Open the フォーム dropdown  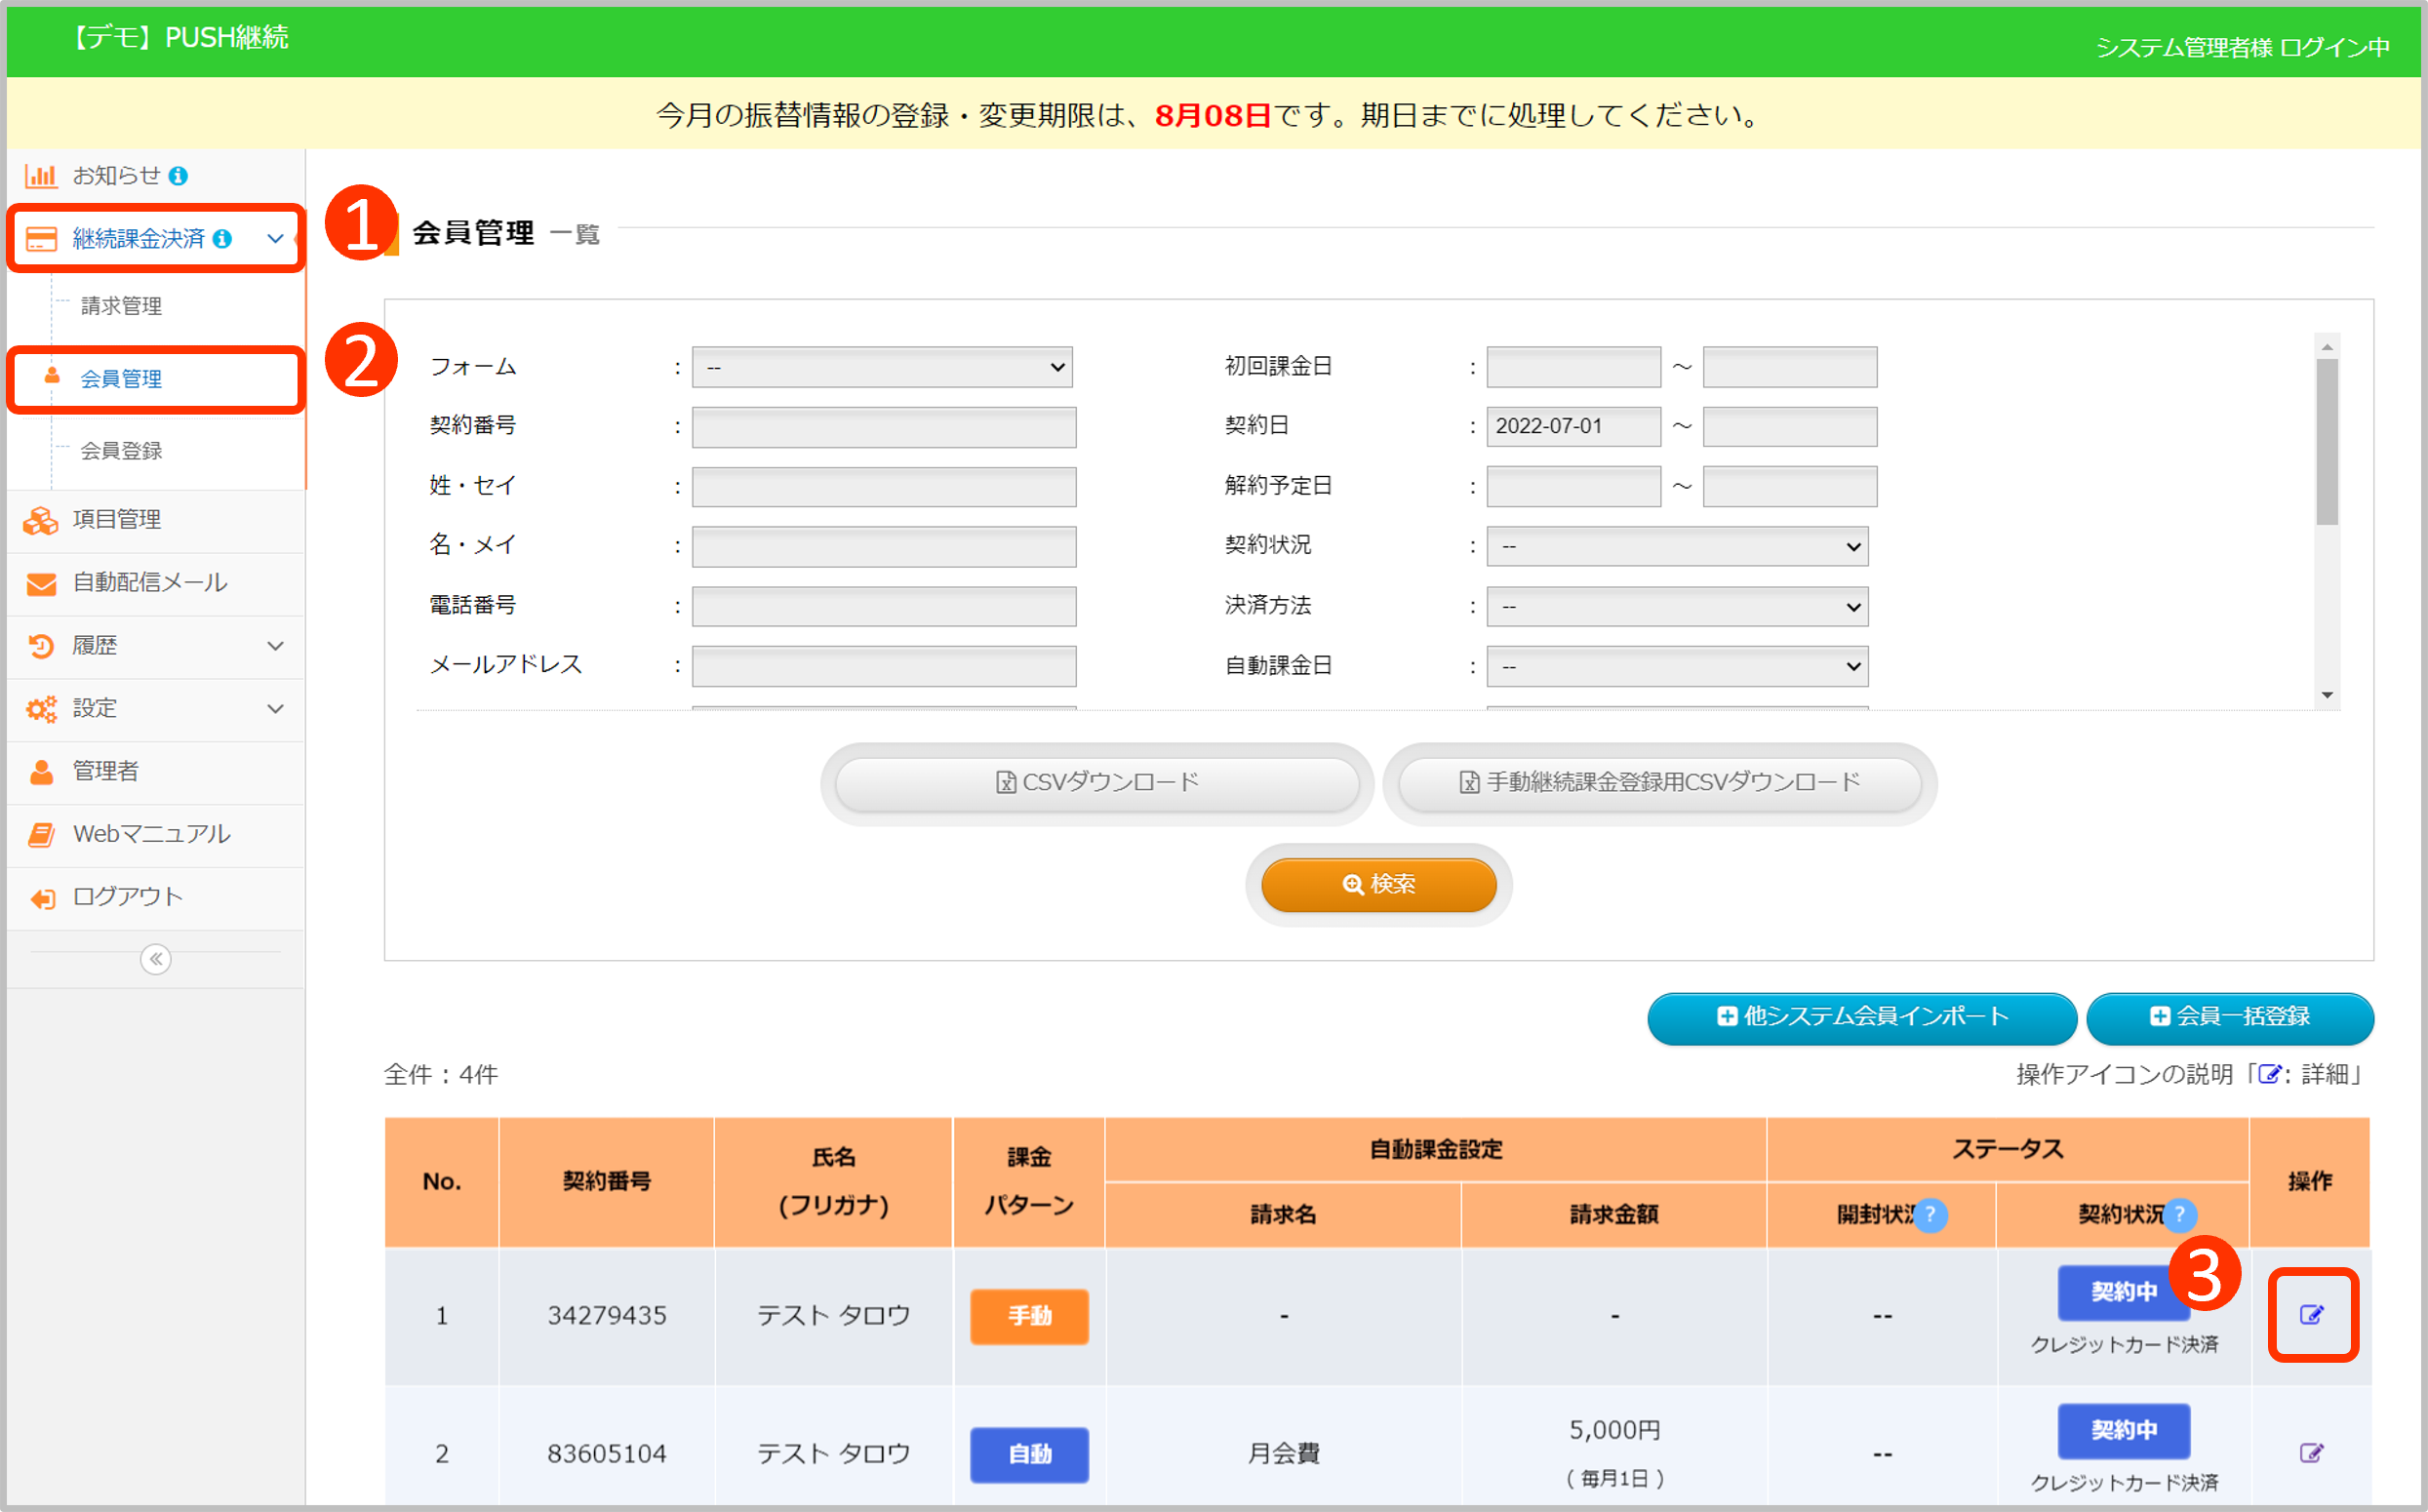pyautogui.click(x=881, y=367)
